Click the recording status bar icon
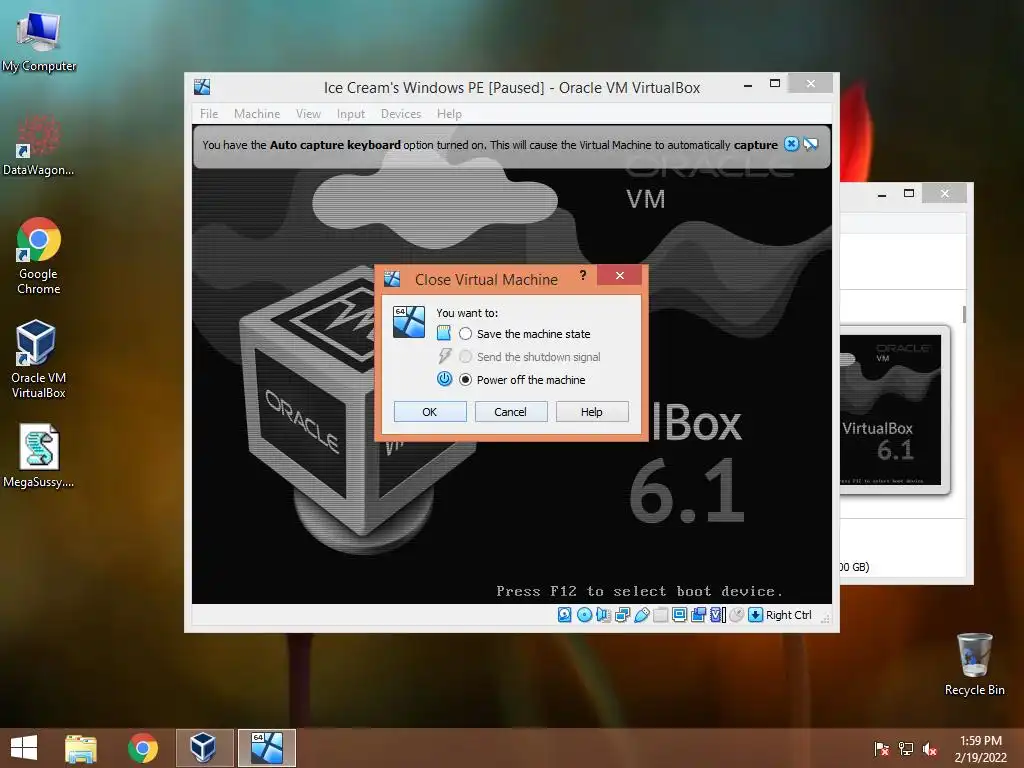 click(698, 615)
